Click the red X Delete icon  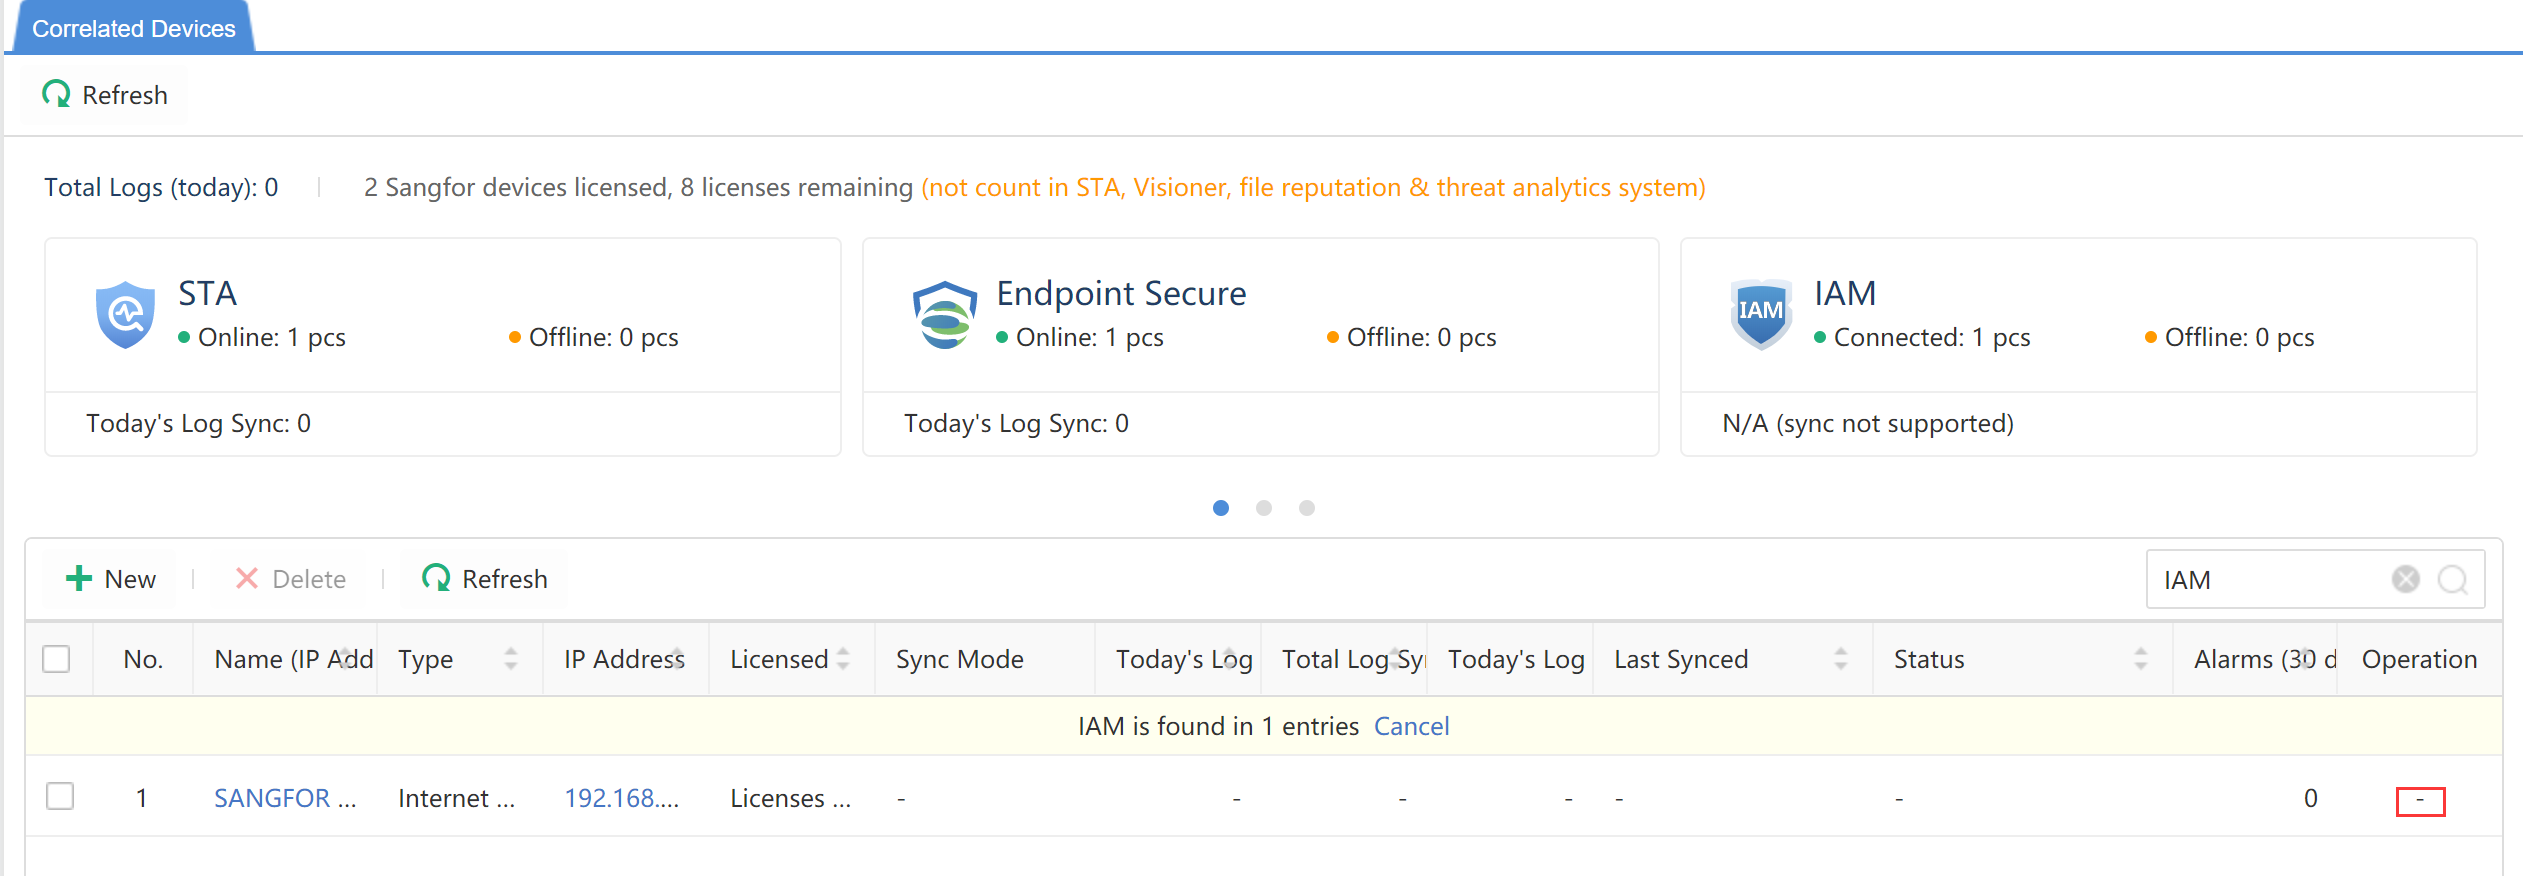pos(247,579)
